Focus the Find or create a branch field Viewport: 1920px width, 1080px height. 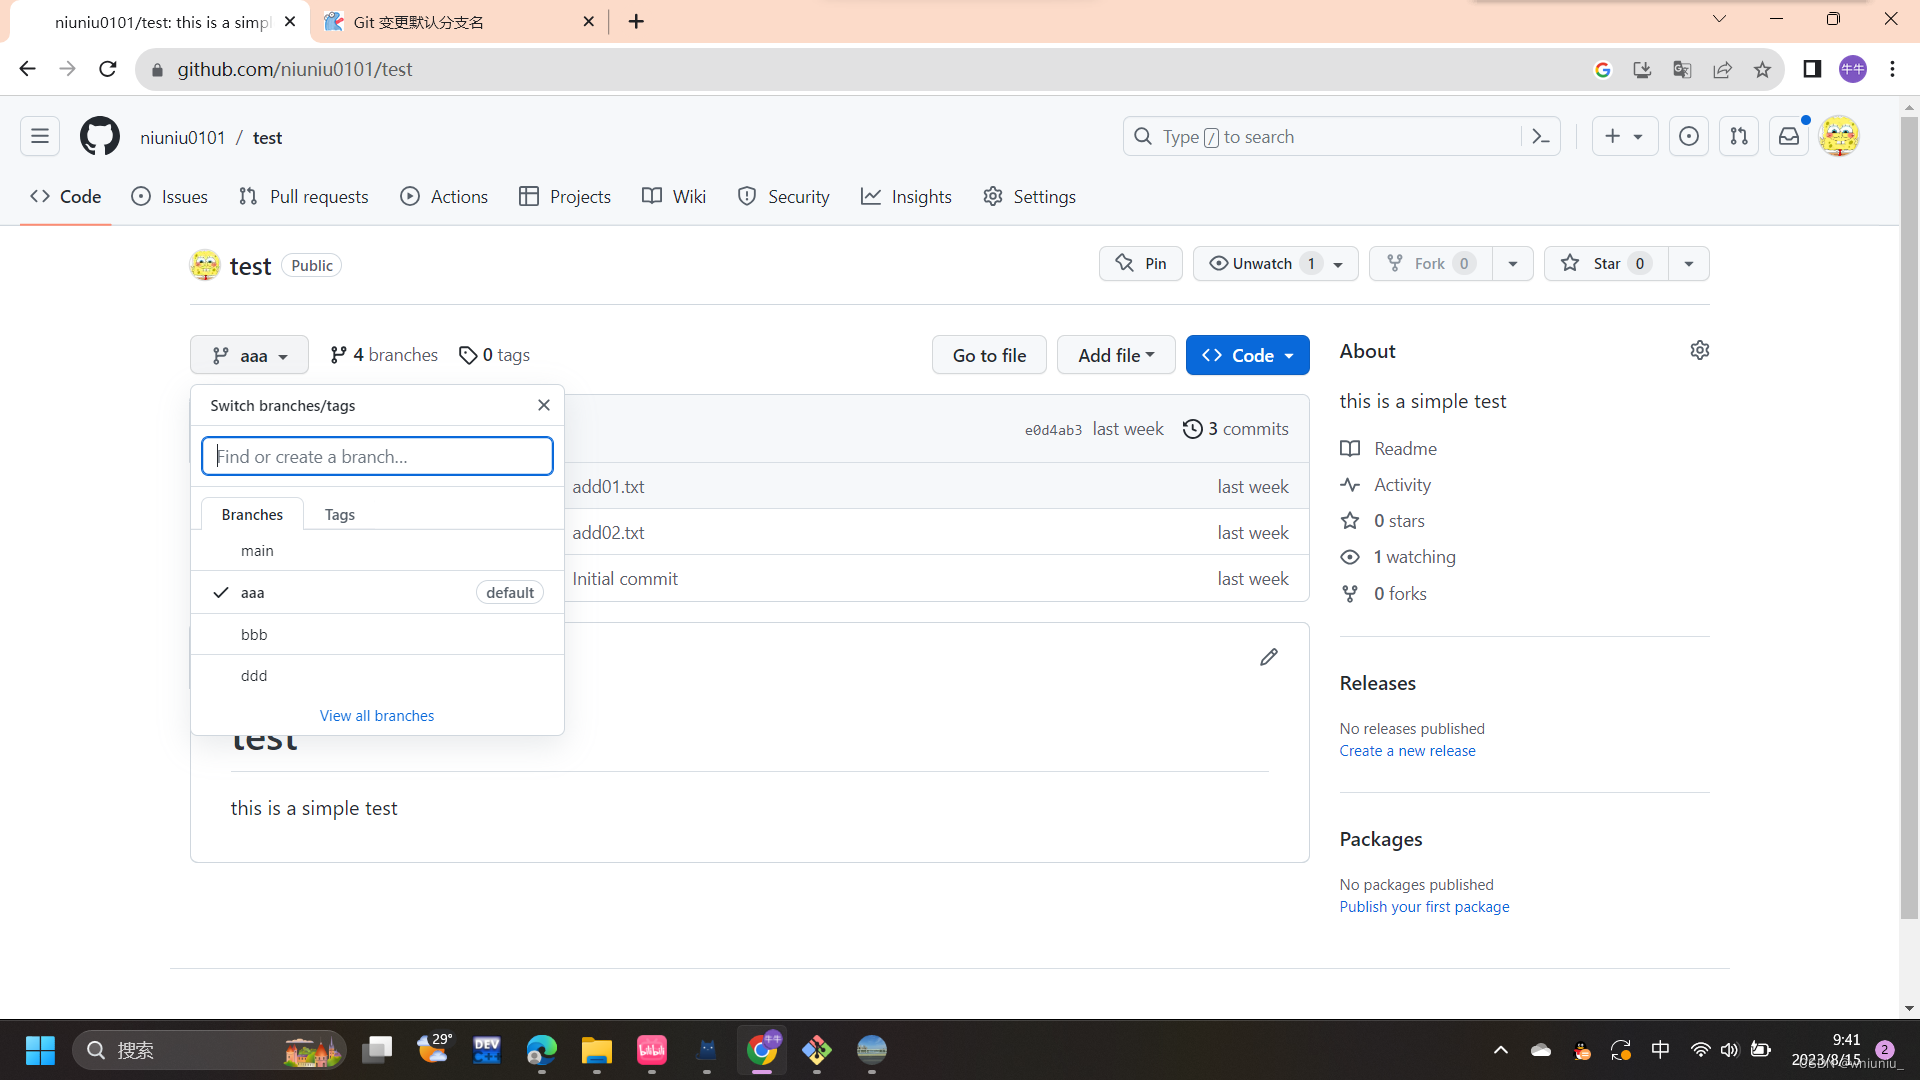tap(377, 456)
